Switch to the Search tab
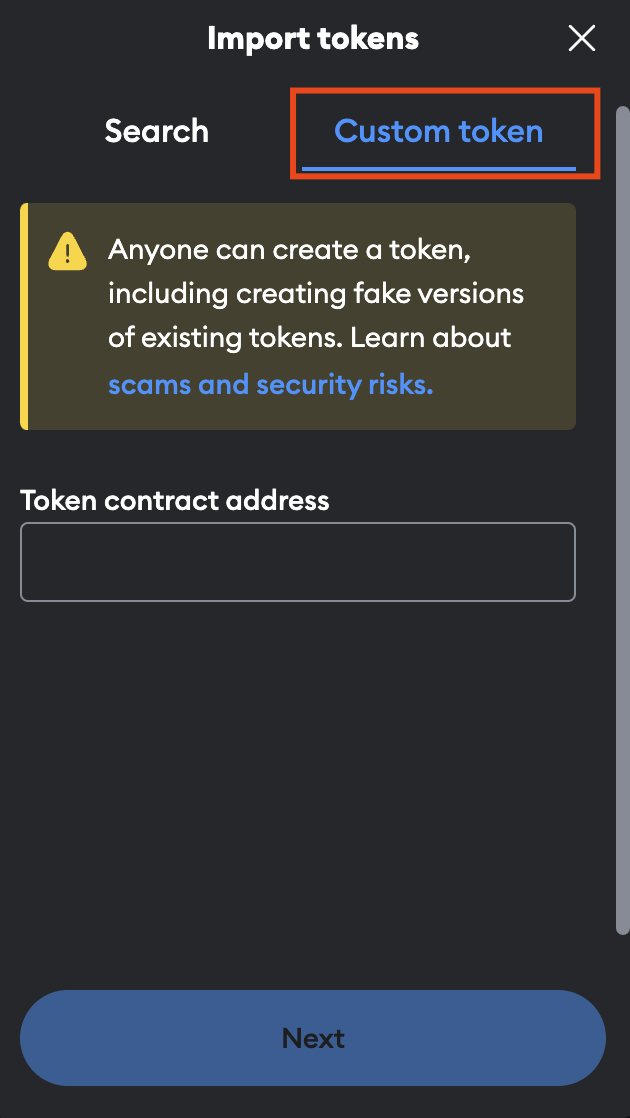Viewport: 630px width, 1118px height. (x=157, y=131)
